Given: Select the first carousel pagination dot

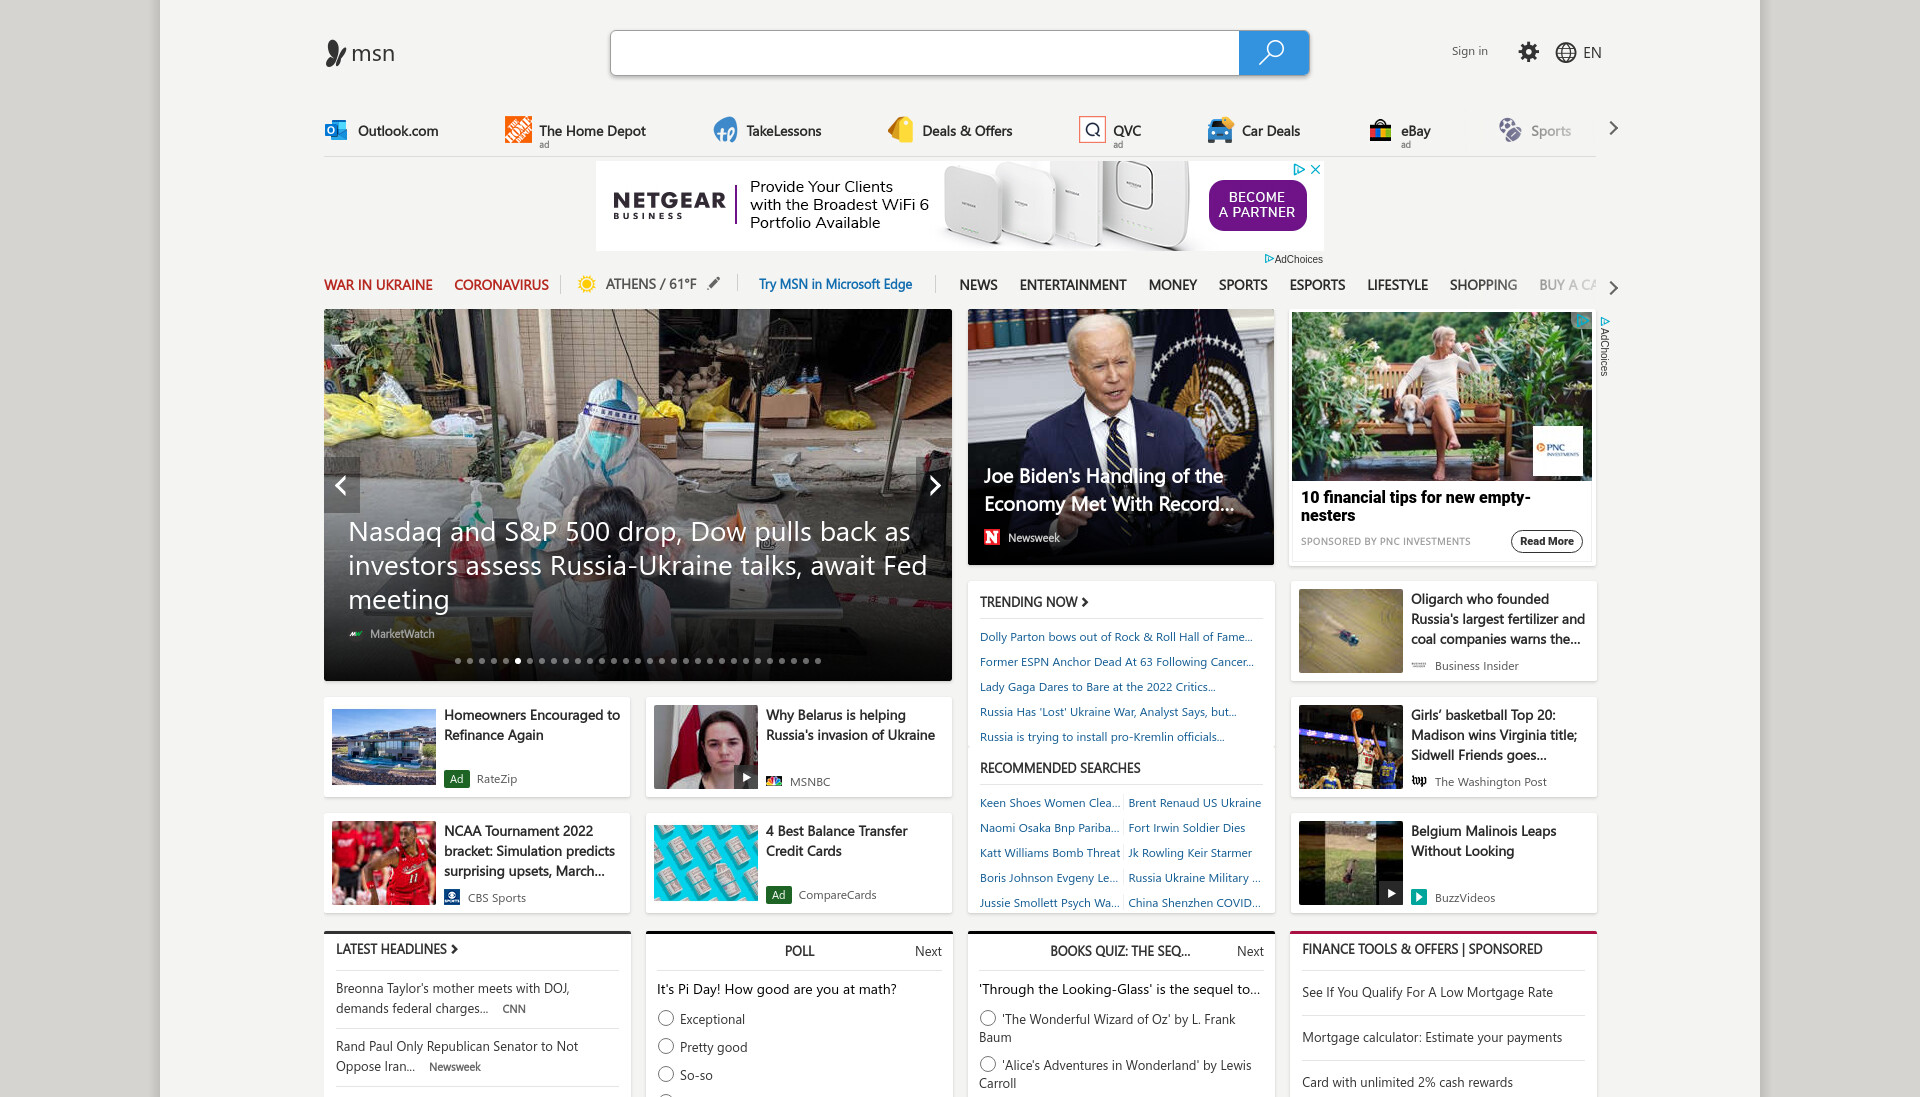Looking at the screenshot, I should tap(458, 661).
